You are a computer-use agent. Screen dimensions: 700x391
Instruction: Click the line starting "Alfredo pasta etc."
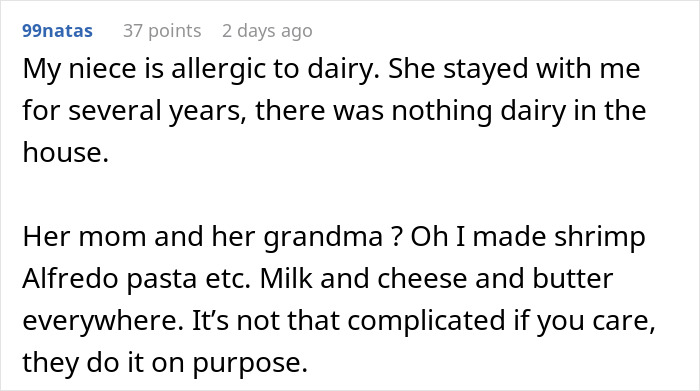(x=317, y=279)
